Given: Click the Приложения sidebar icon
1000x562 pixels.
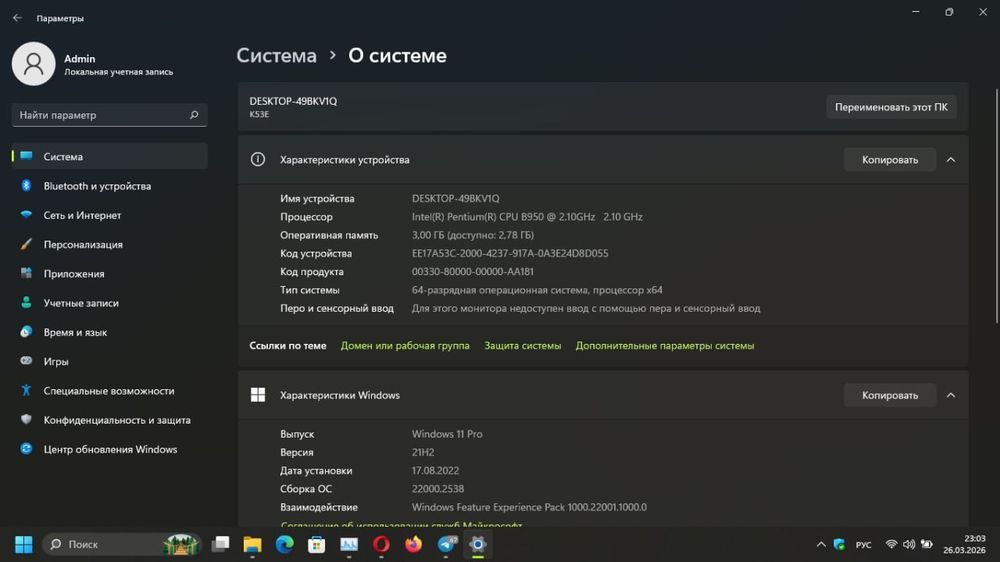Looking at the screenshot, I should (x=26, y=274).
